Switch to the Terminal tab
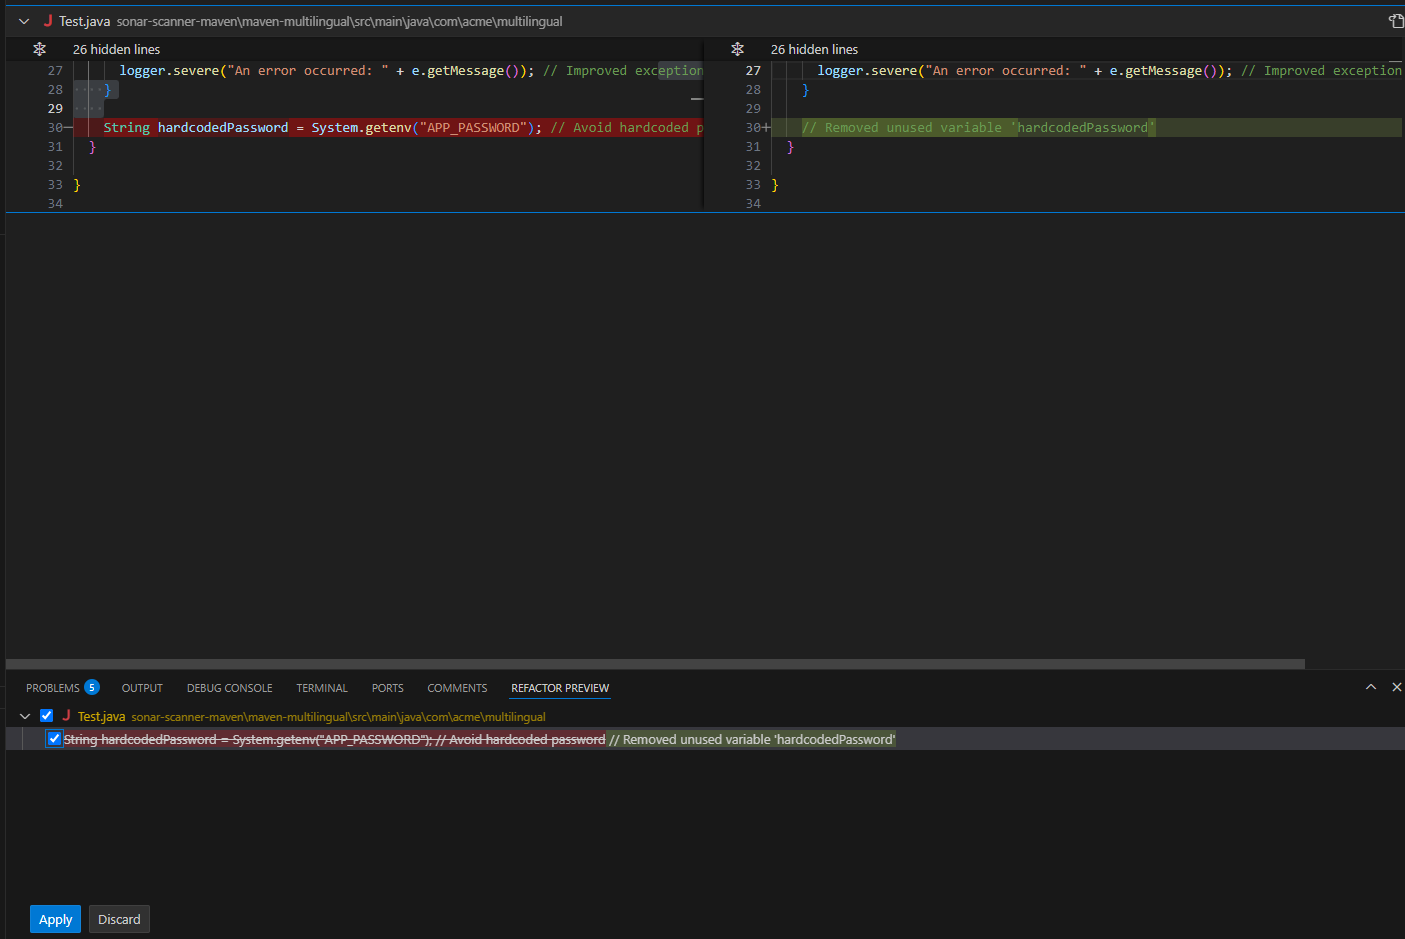Viewport: 1405px width, 939px height. tap(321, 688)
